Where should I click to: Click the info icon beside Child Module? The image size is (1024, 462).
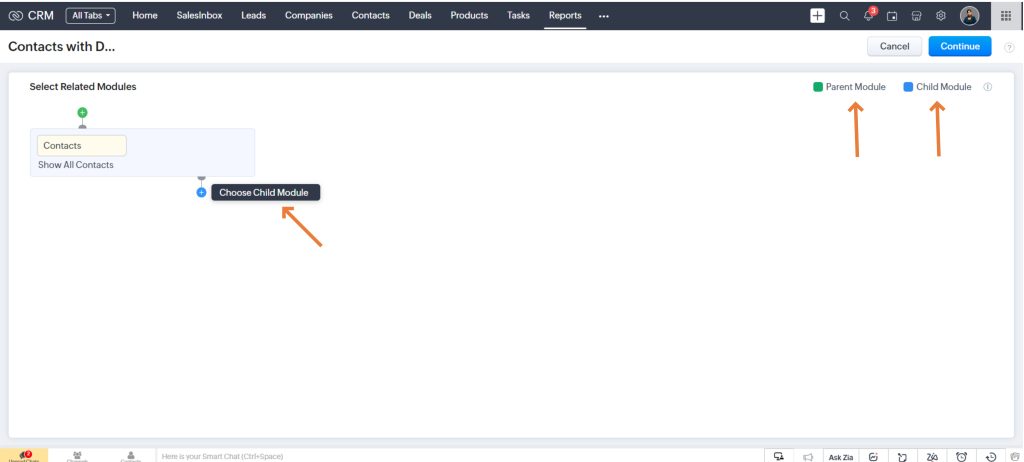[x=987, y=87]
